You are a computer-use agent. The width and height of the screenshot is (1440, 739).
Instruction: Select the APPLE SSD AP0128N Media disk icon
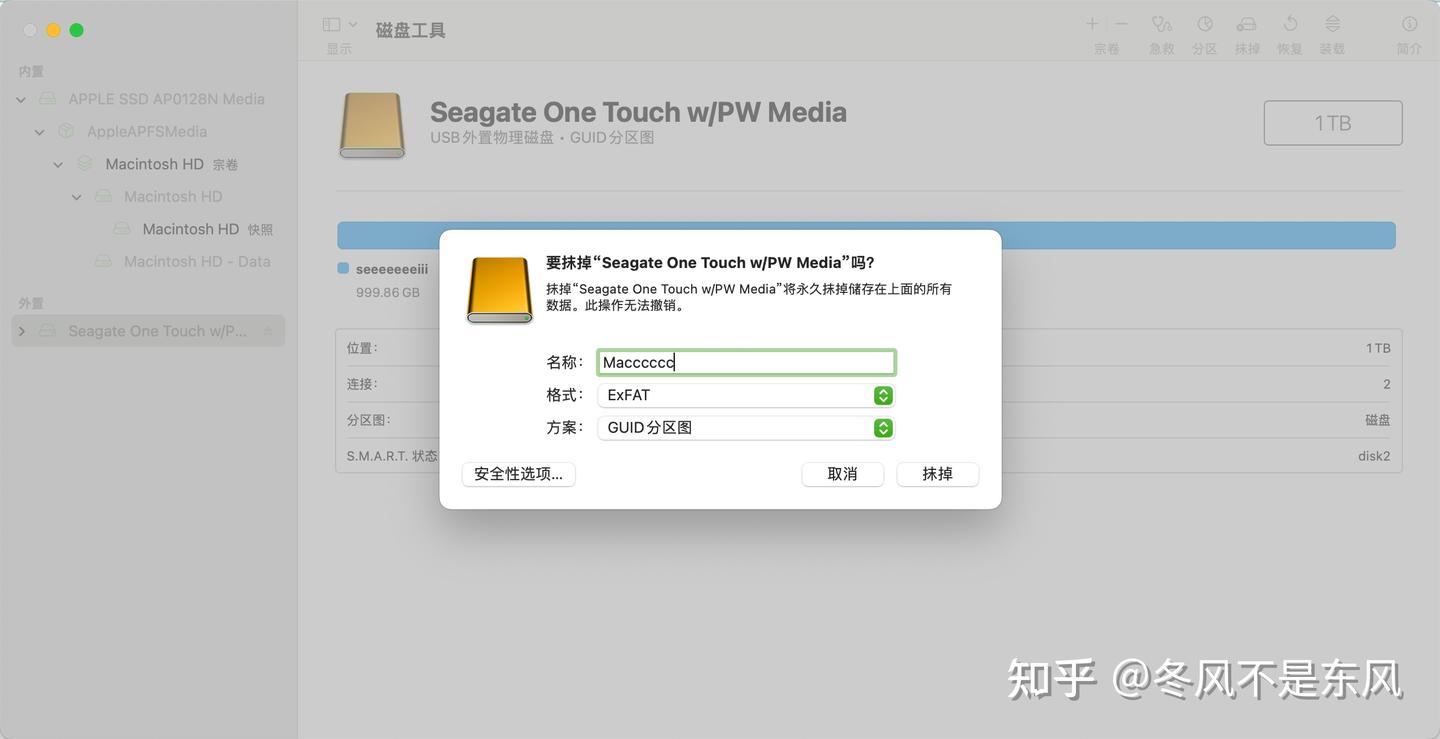pos(48,99)
